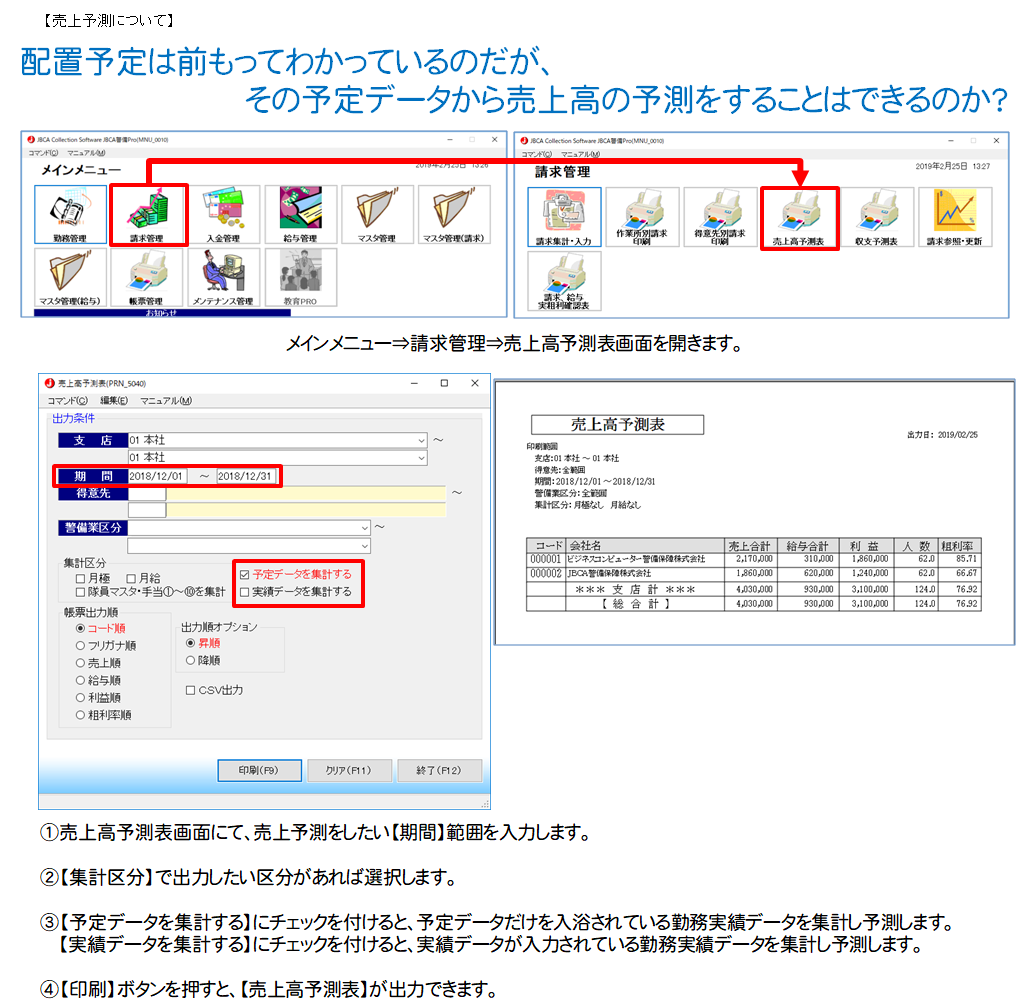The width and height of the screenshot is (1029, 1007).
Task: Click the period start date field 2018/12/01
Action: (x=157, y=476)
